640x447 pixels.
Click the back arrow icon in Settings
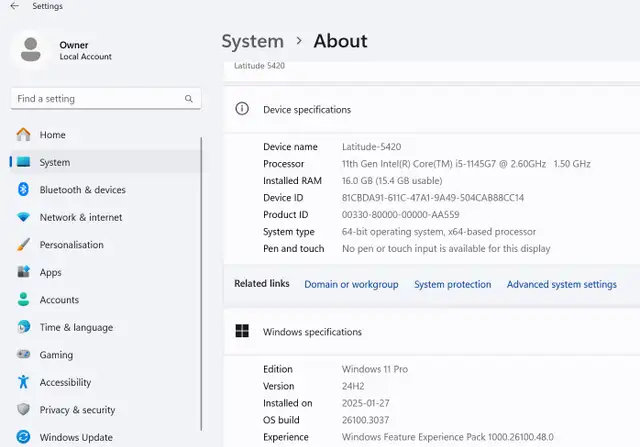point(15,6)
